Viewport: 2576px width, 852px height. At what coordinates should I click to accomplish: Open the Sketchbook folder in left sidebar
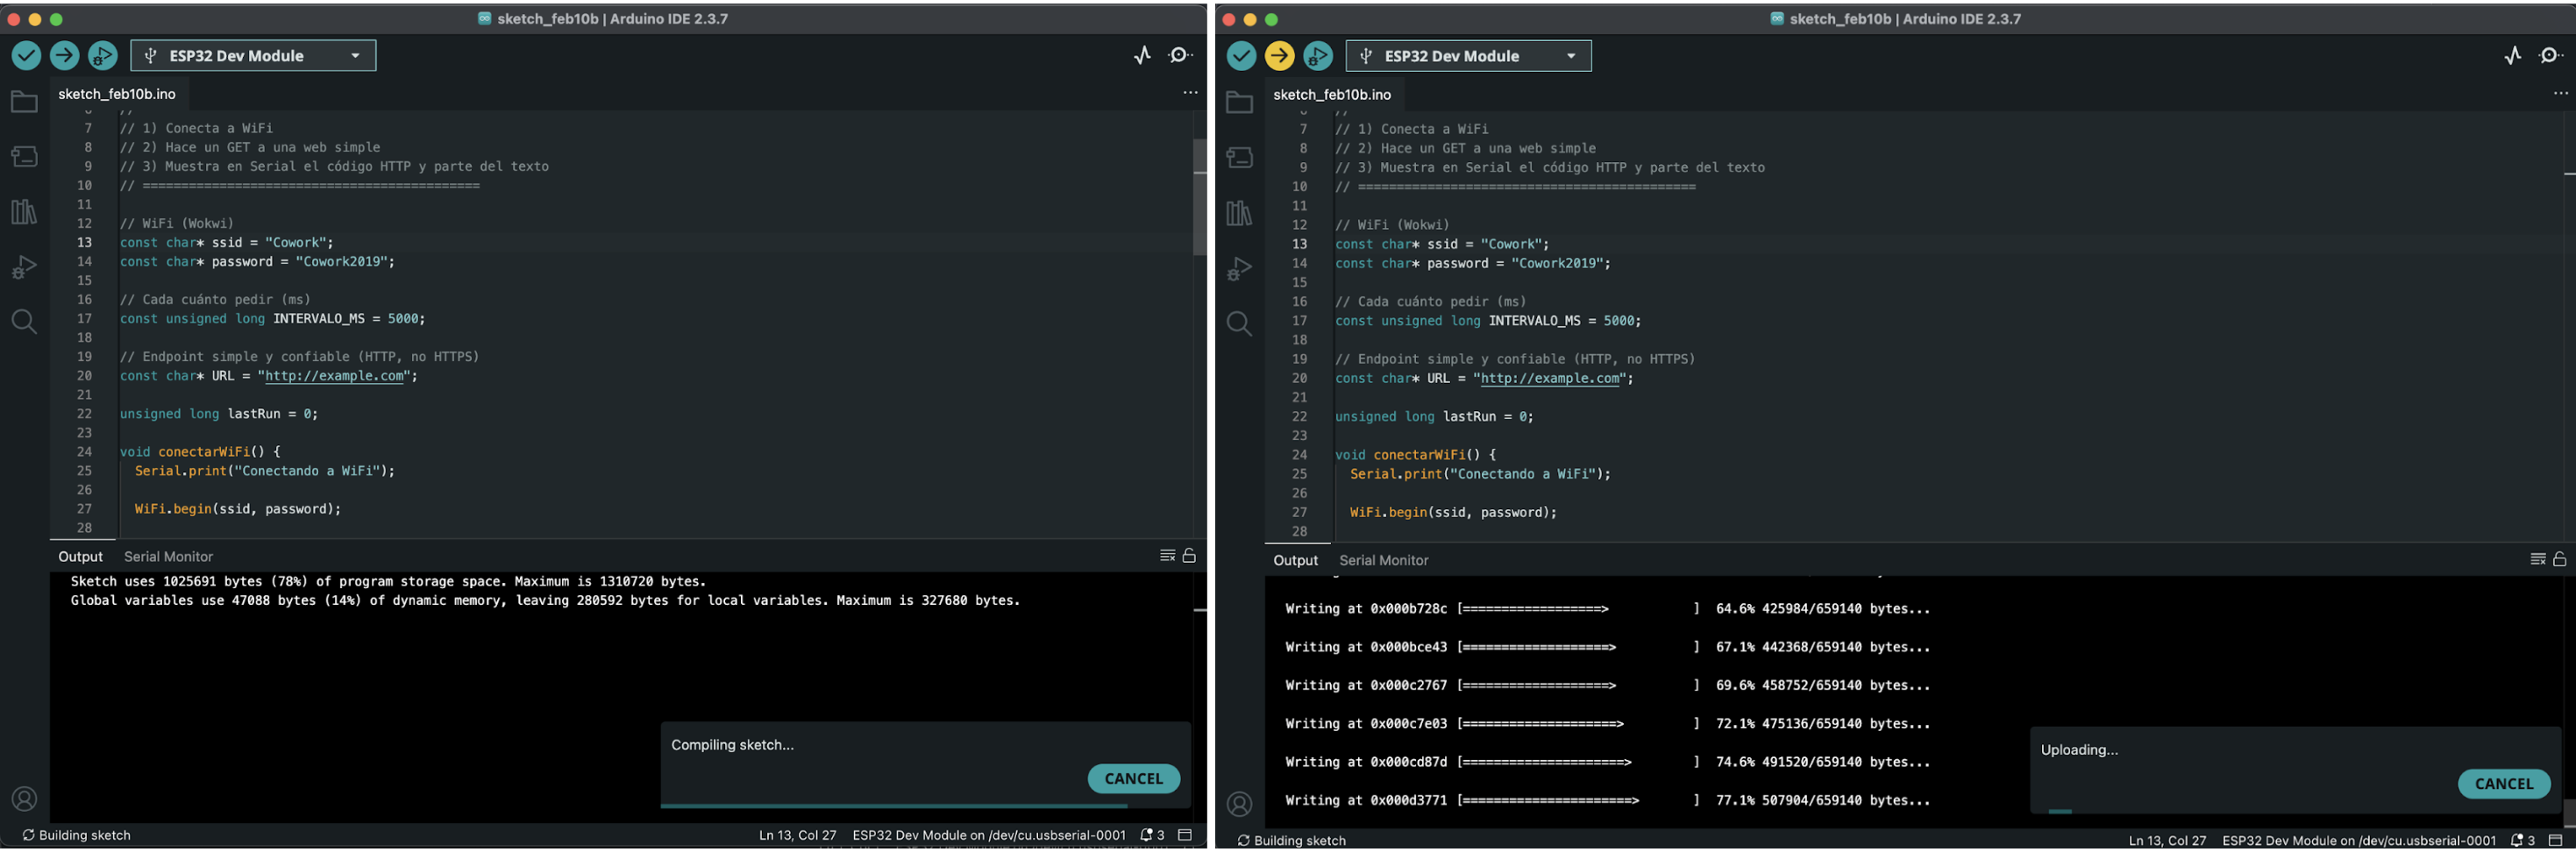tap(24, 102)
